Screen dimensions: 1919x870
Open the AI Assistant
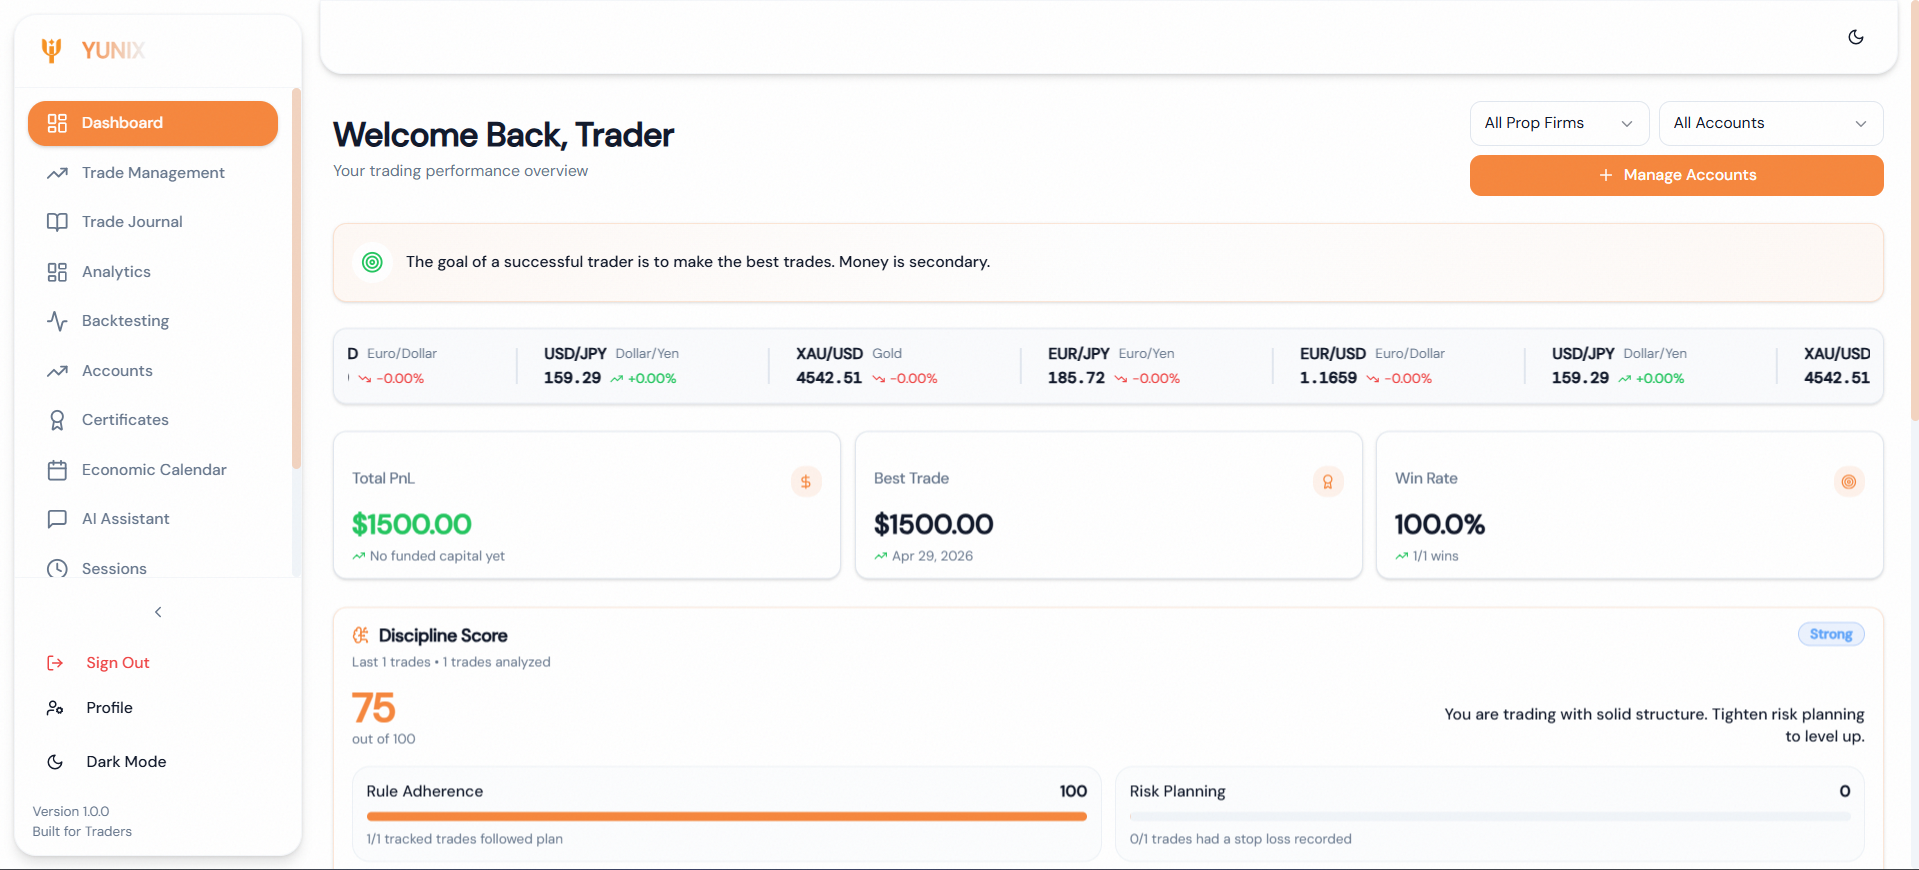pos(153,519)
